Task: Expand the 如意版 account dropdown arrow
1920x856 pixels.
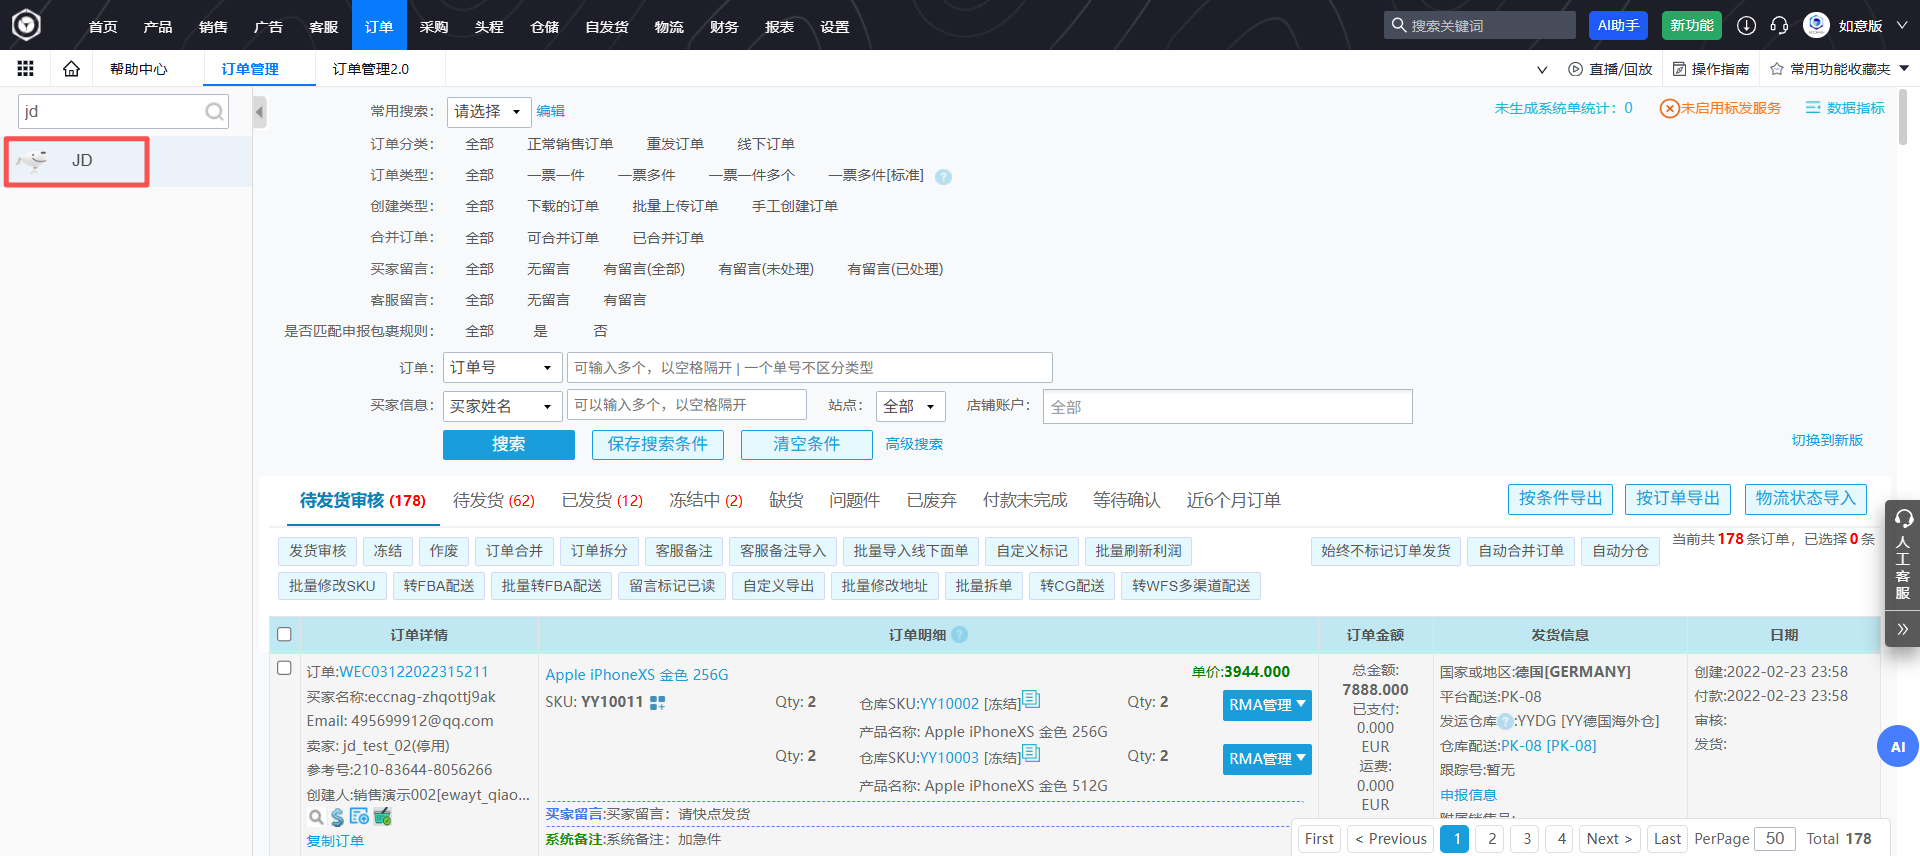Action: [x=1902, y=25]
